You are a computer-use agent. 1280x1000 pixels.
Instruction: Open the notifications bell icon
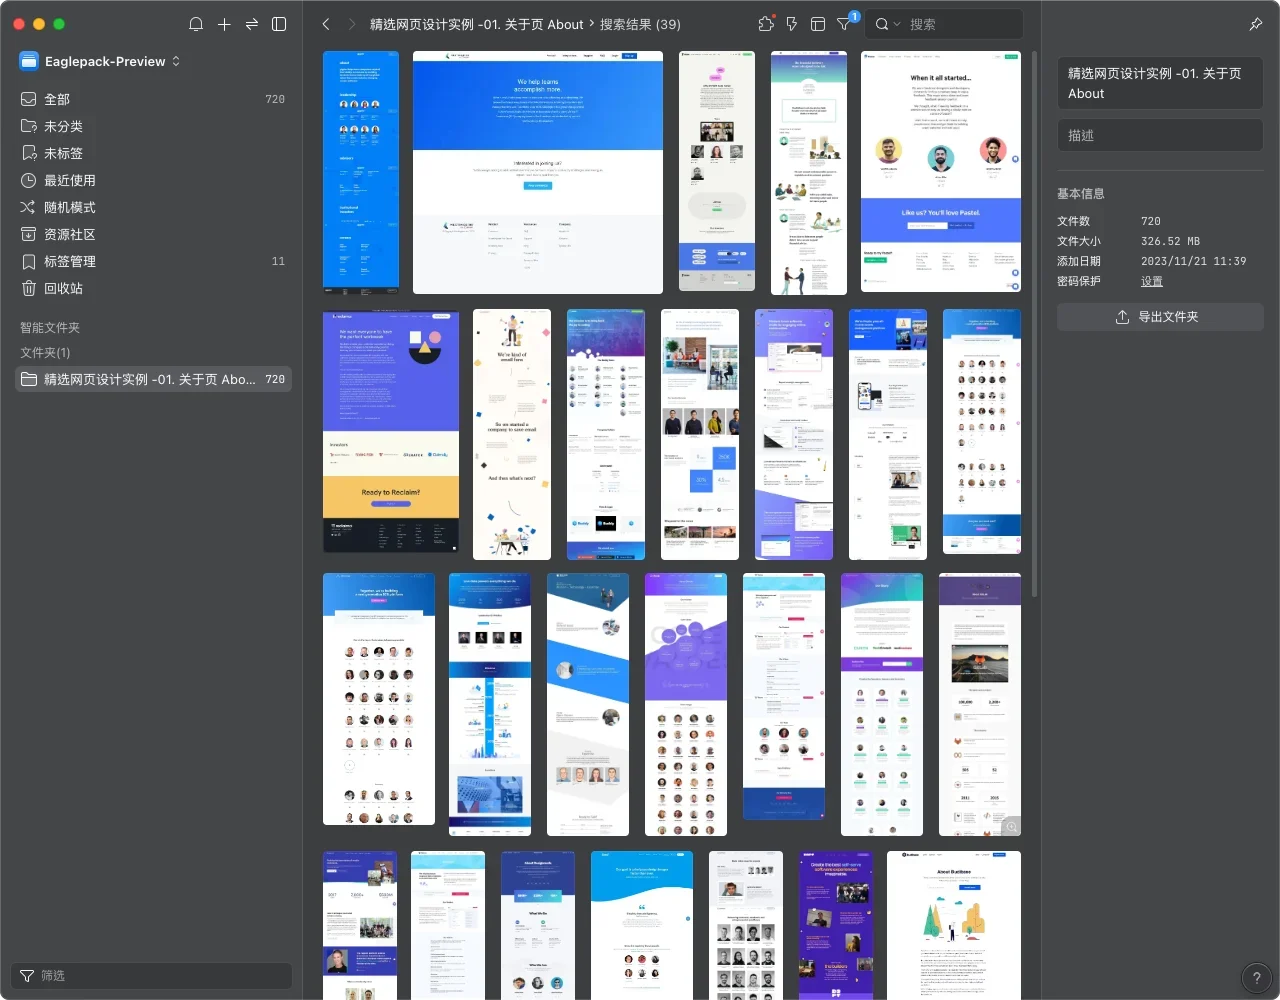196,24
